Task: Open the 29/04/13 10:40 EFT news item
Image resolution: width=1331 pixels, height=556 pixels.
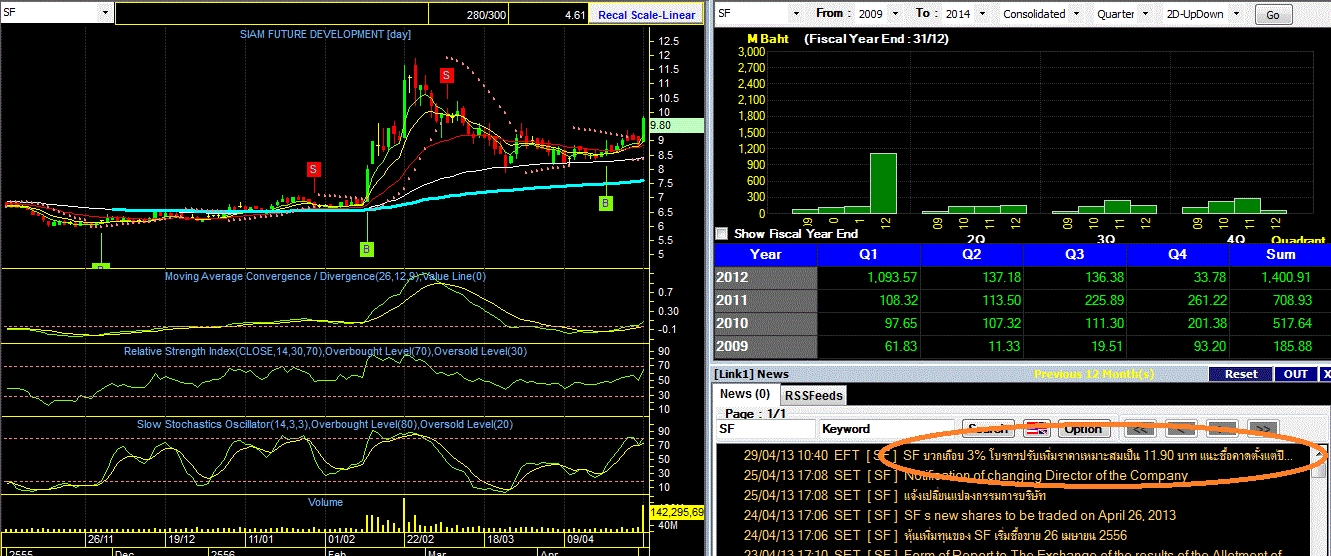Action: 1016,454
